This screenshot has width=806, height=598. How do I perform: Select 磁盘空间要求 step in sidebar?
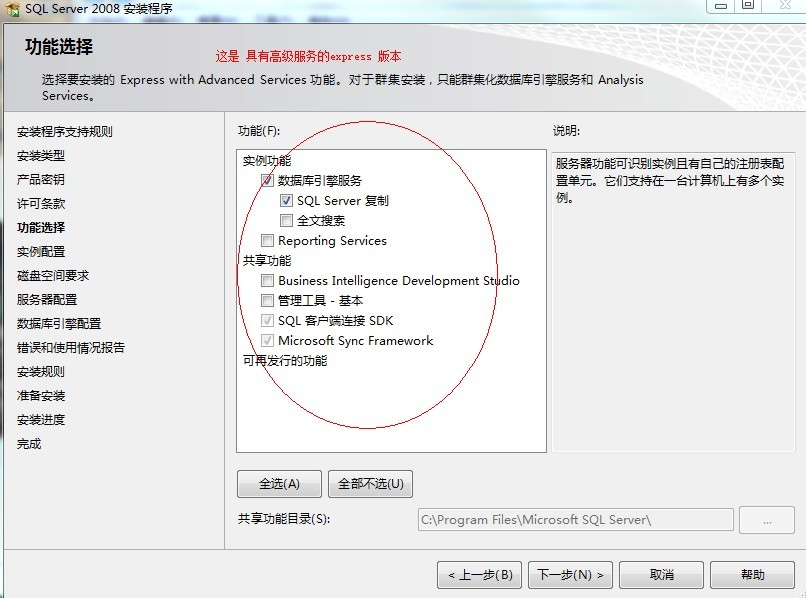click(x=52, y=276)
